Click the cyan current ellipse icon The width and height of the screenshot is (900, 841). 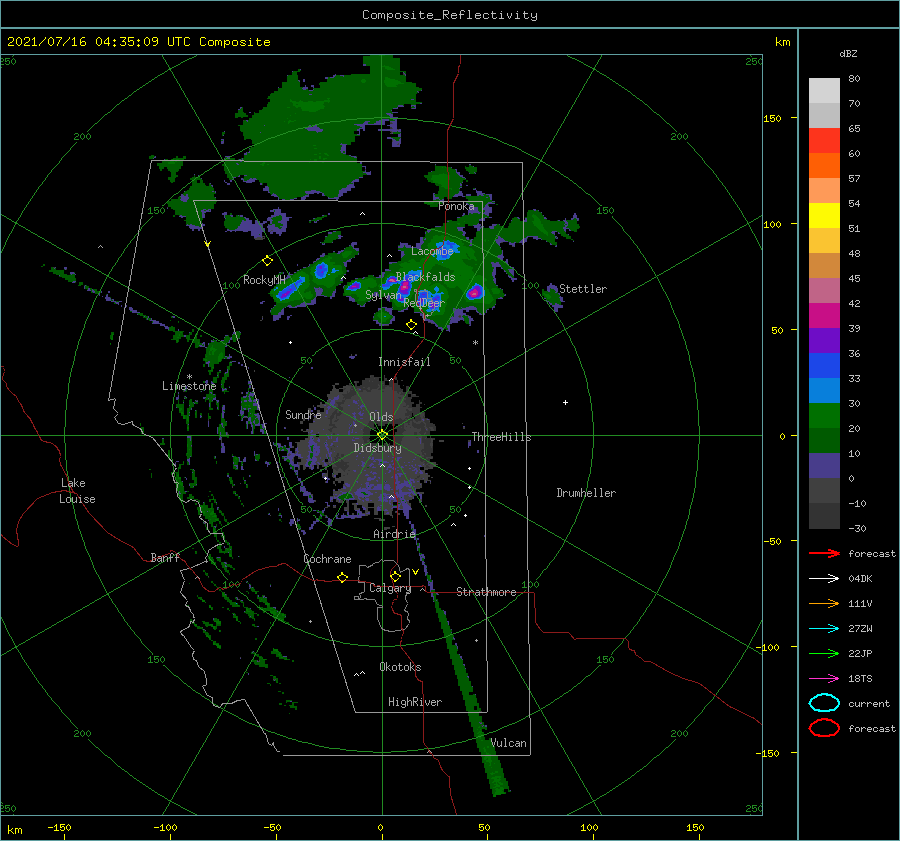pos(824,703)
